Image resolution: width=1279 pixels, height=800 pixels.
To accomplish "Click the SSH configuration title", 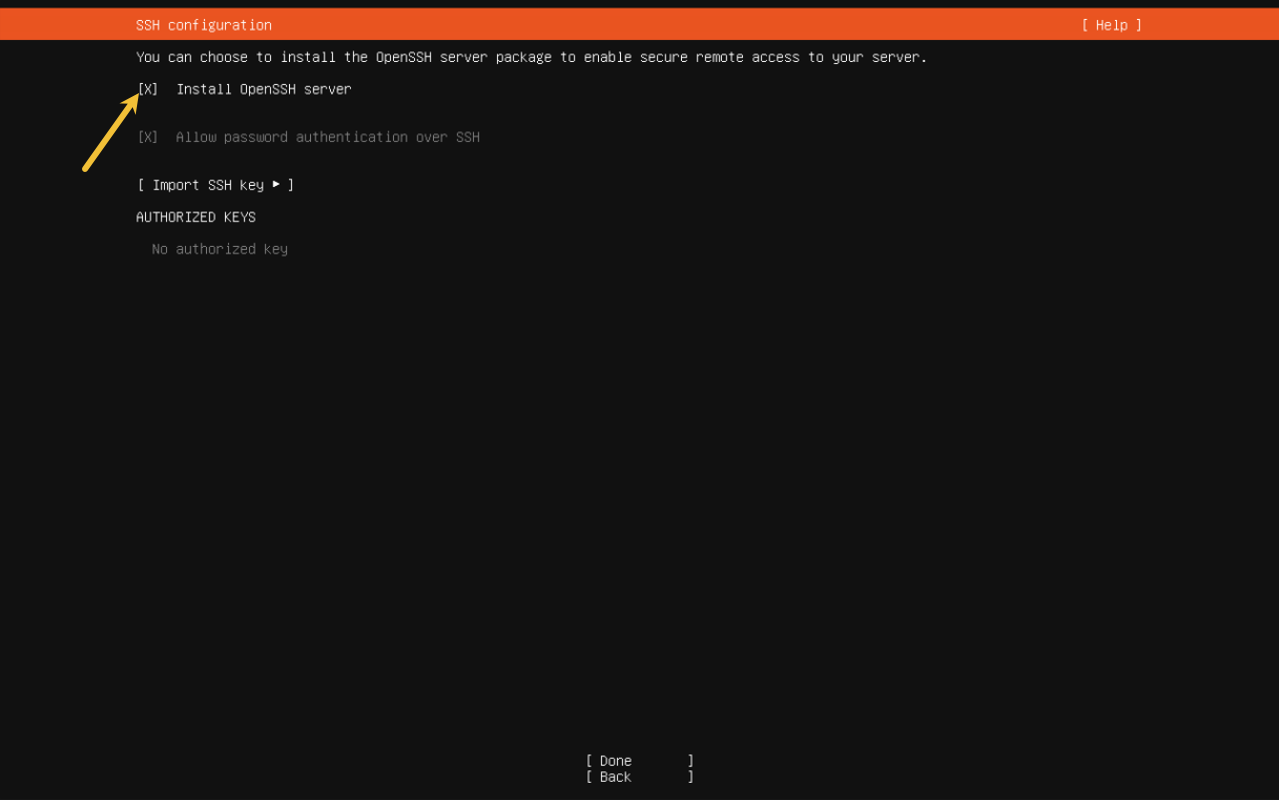I will (x=203, y=25).
